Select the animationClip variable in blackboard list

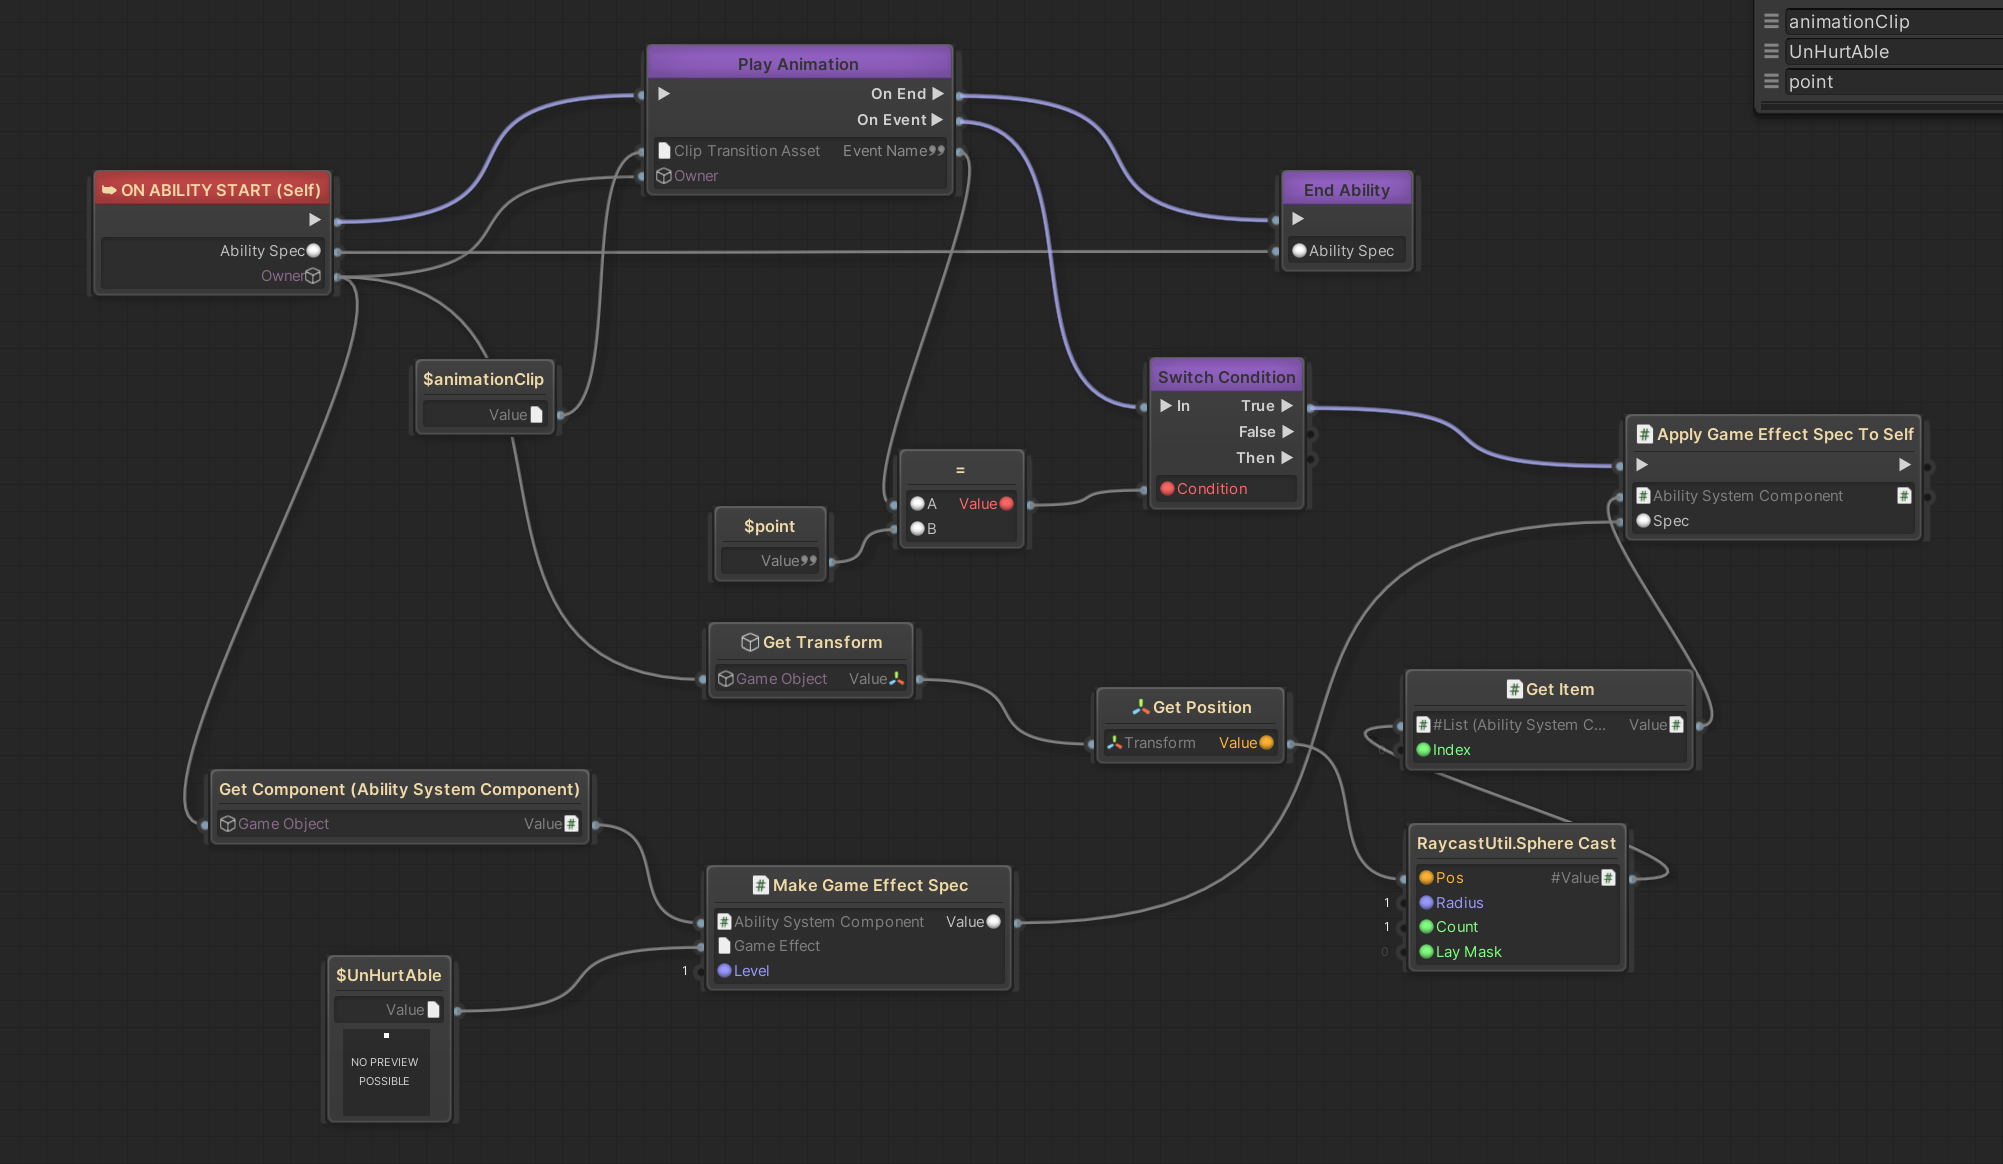[x=1848, y=21]
